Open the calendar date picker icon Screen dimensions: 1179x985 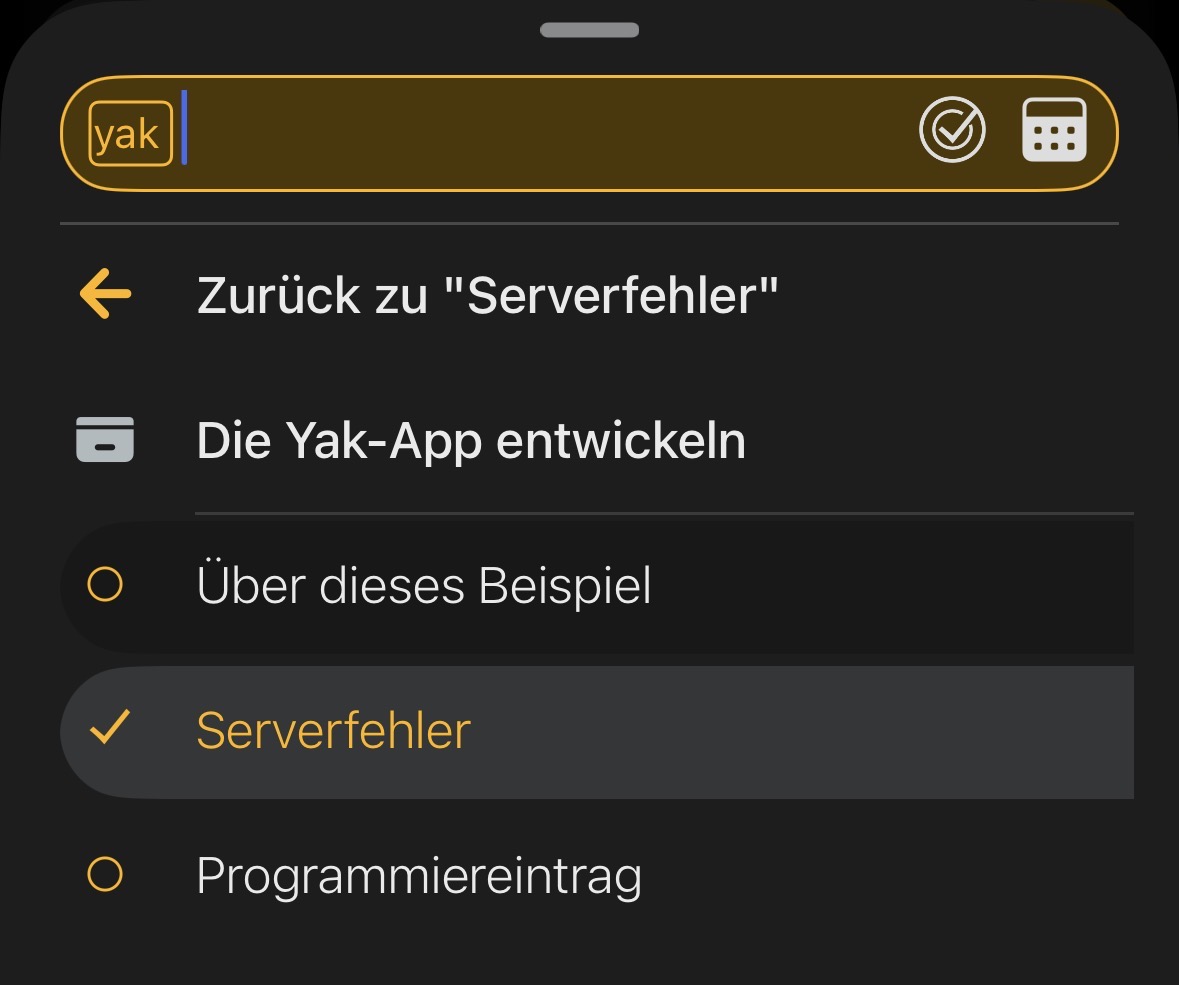1054,131
